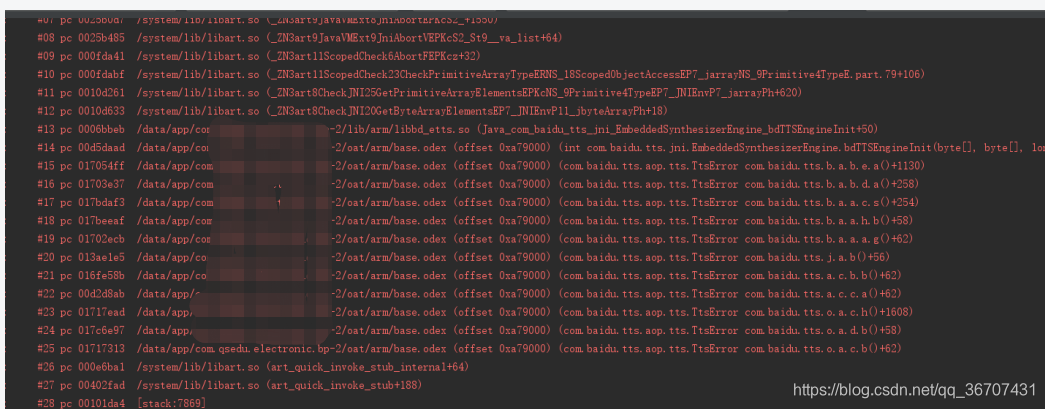This screenshot has height=409, width=1045.
Task: Select frame #09 ScopedCheck AbortF line
Action: (259, 57)
